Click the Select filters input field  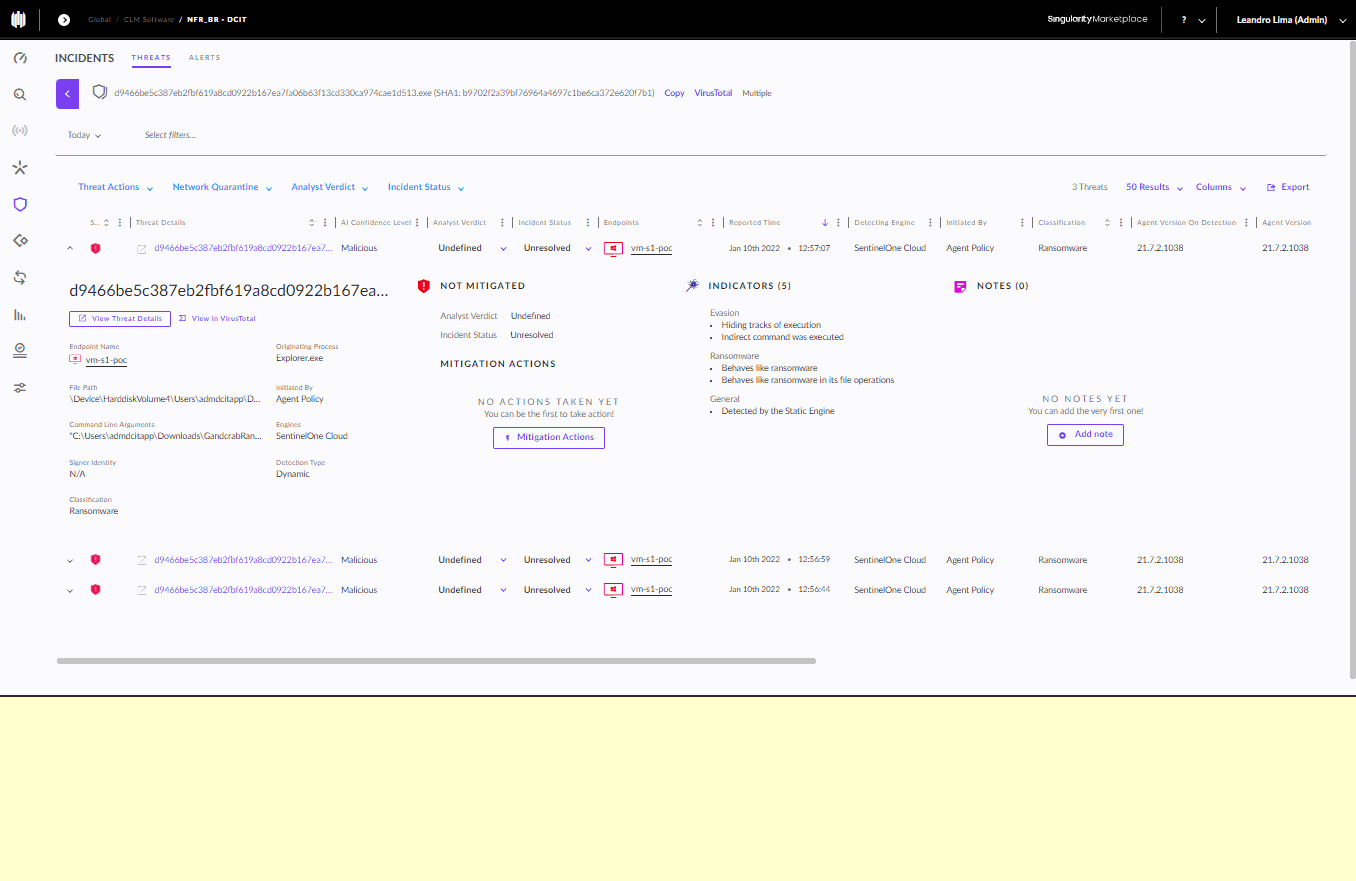[x=170, y=135]
